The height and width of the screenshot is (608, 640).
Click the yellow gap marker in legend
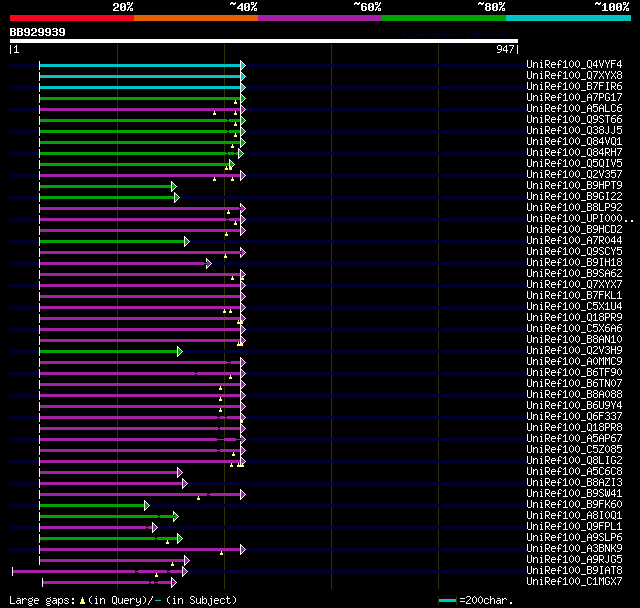(x=82, y=601)
